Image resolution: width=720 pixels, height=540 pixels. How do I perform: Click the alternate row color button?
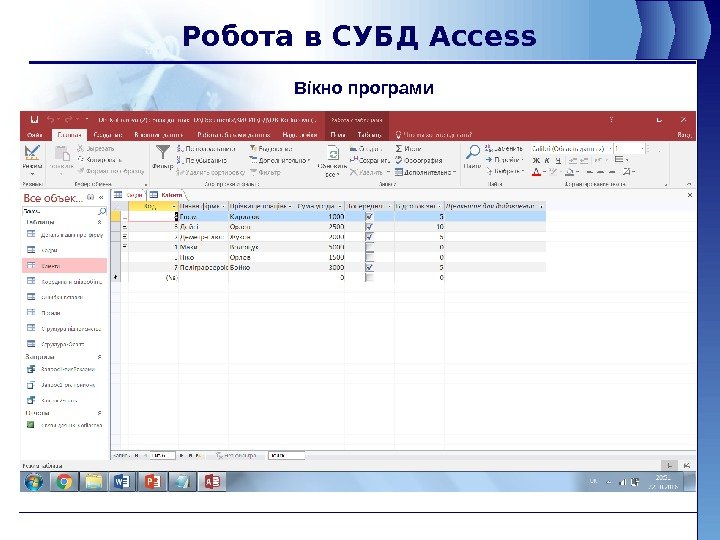pyautogui.click(x=627, y=172)
